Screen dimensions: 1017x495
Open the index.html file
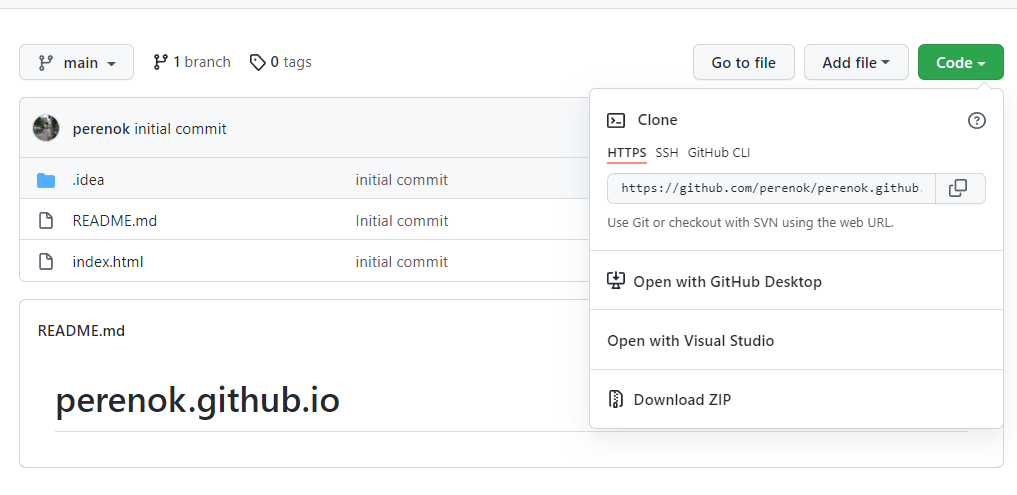108,262
